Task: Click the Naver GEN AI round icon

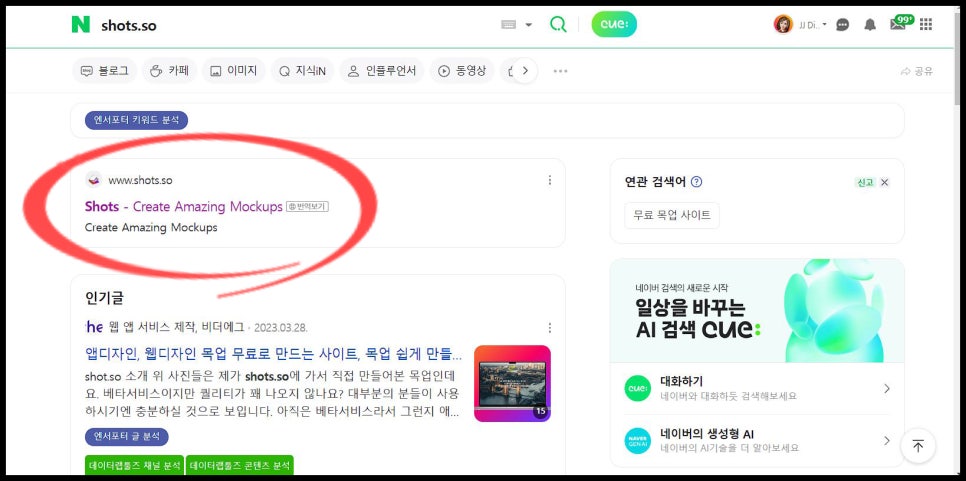Action: (637, 440)
